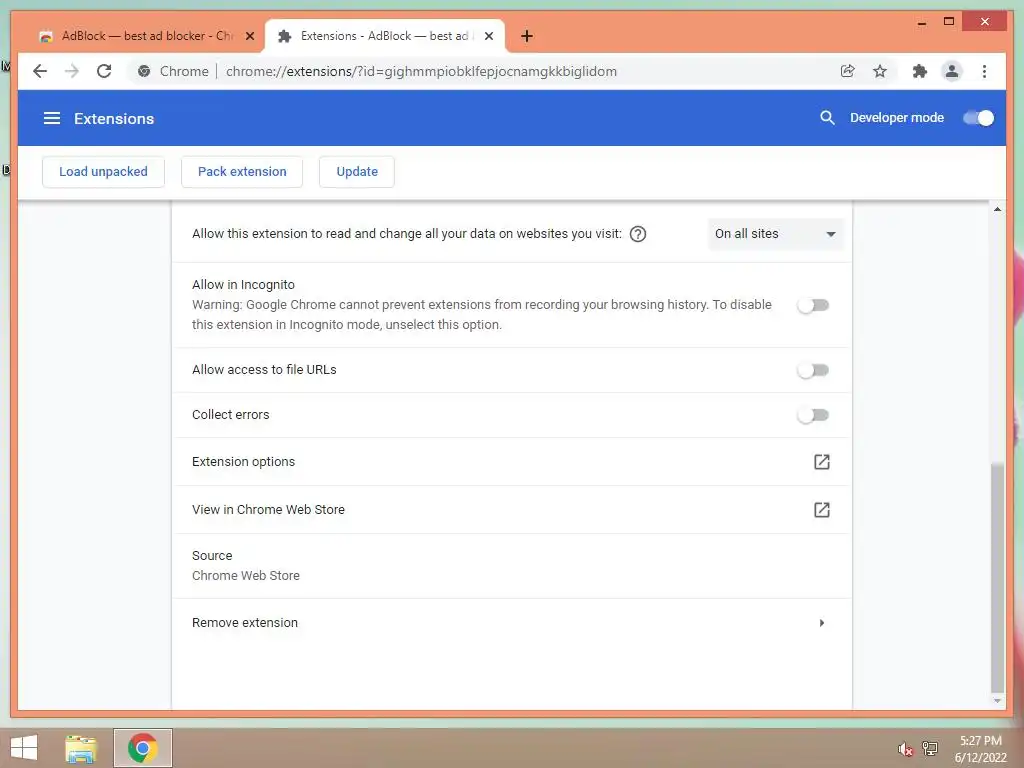Screen dimensions: 1024x768
Task: Enable Allow access to file URLs
Action: 813,370
